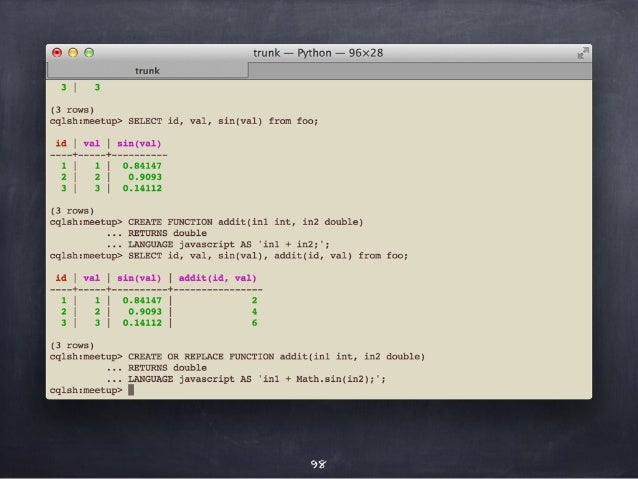Screen dimensions: 638x479
Task: Click 0.84147 in the row ending with 2
Action: click(142, 300)
